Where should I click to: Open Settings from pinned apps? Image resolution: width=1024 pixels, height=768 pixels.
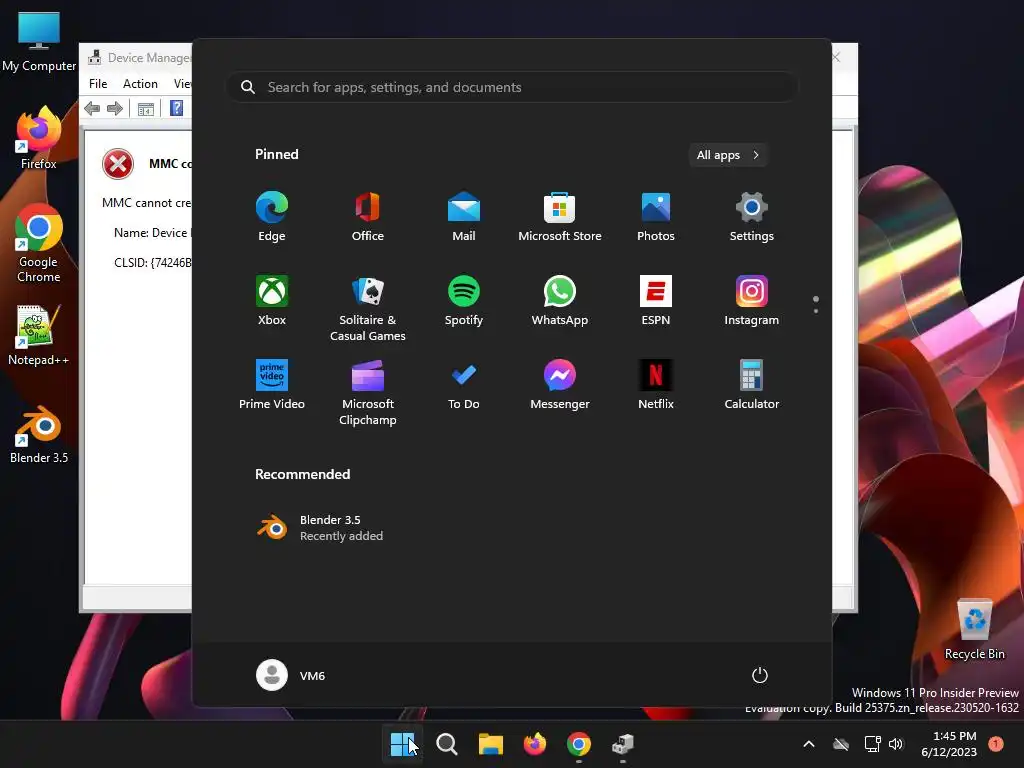[x=752, y=217]
